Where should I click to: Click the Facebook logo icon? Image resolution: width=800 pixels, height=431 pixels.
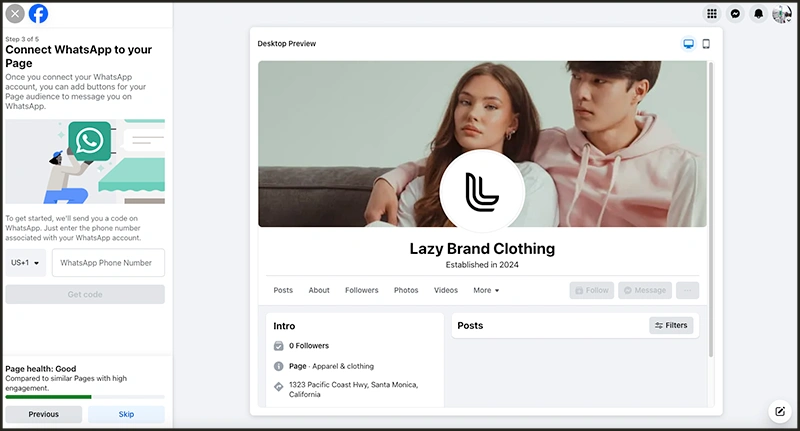tap(38, 14)
